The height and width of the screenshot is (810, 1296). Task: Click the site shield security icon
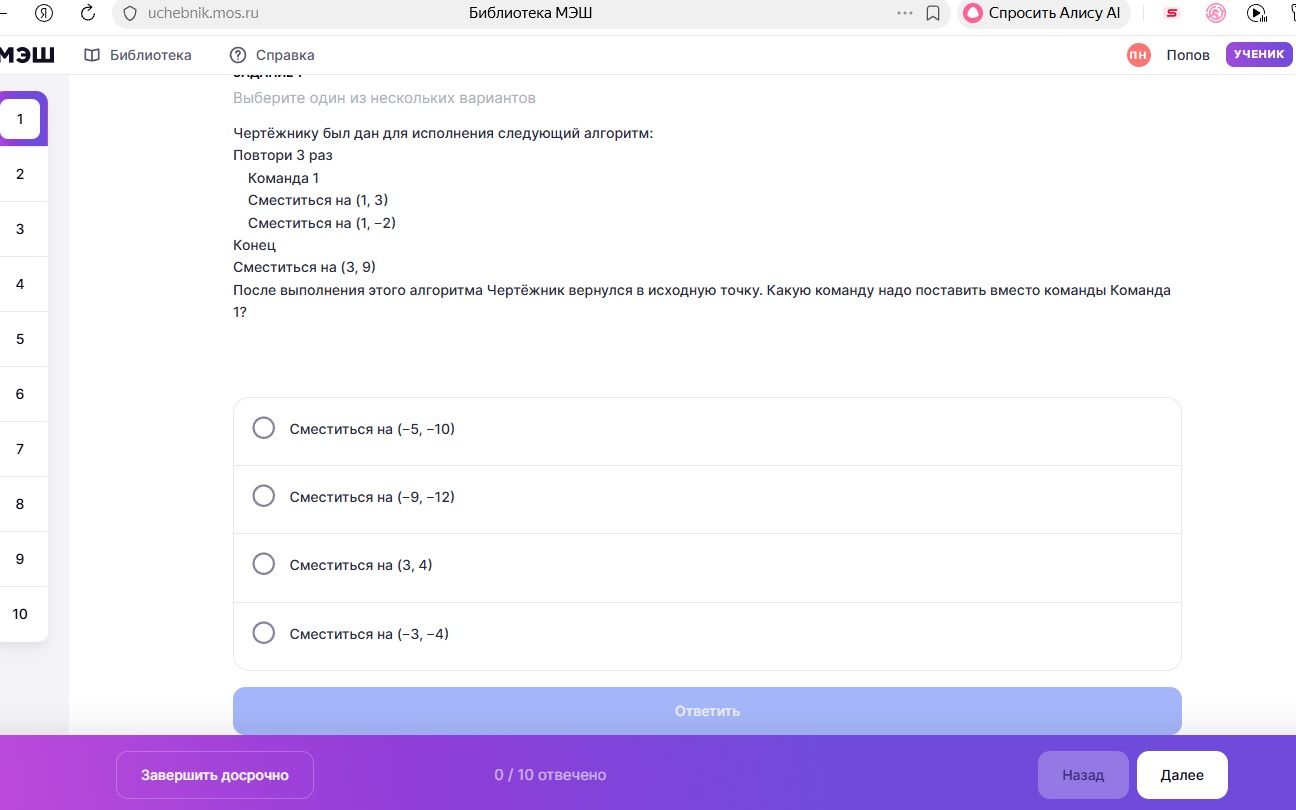tap(129, 13)
